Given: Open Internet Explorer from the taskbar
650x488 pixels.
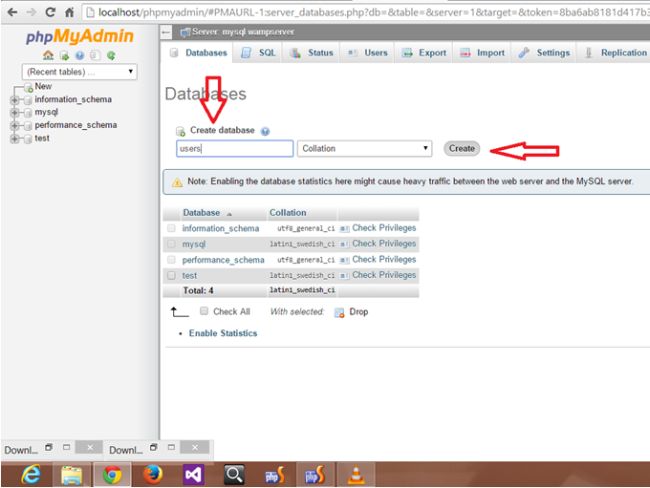Looking at the screenshot, I should tap(31, 474).
